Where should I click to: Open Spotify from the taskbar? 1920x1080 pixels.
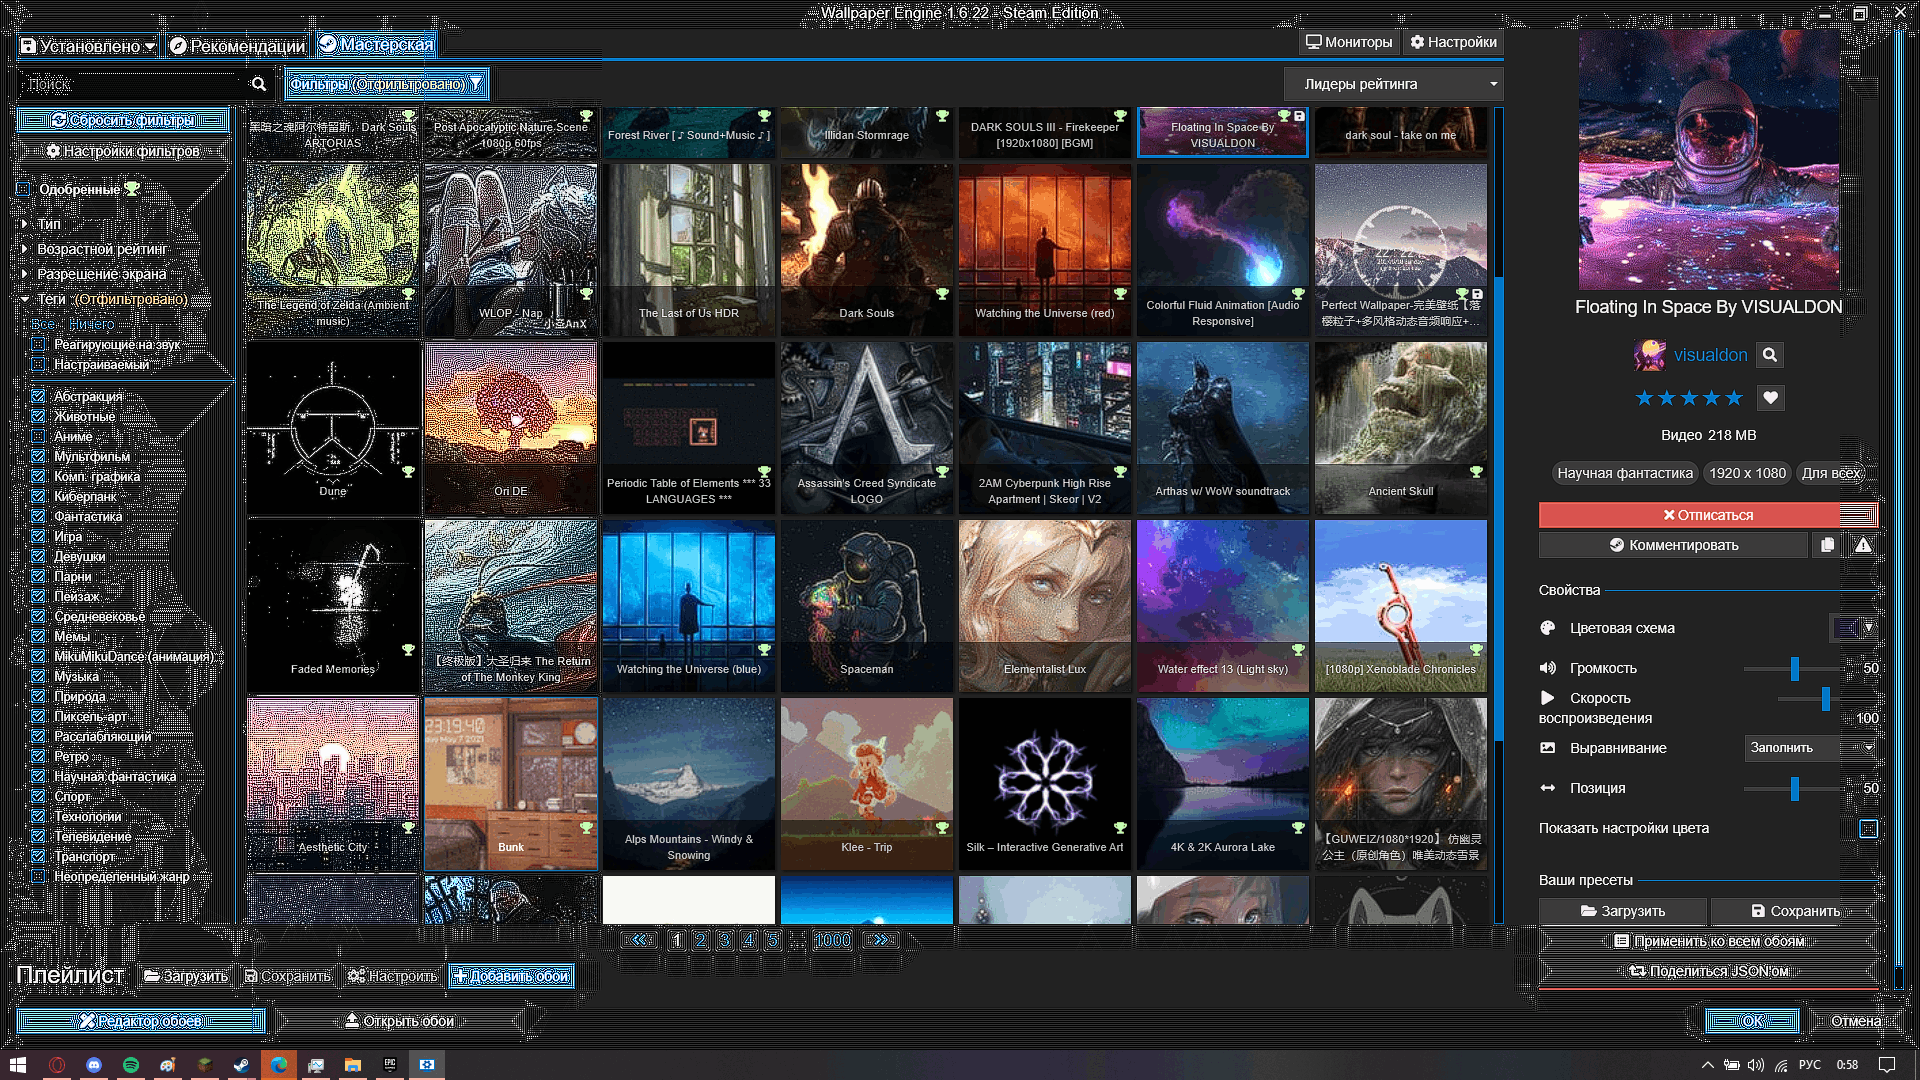131,1065
